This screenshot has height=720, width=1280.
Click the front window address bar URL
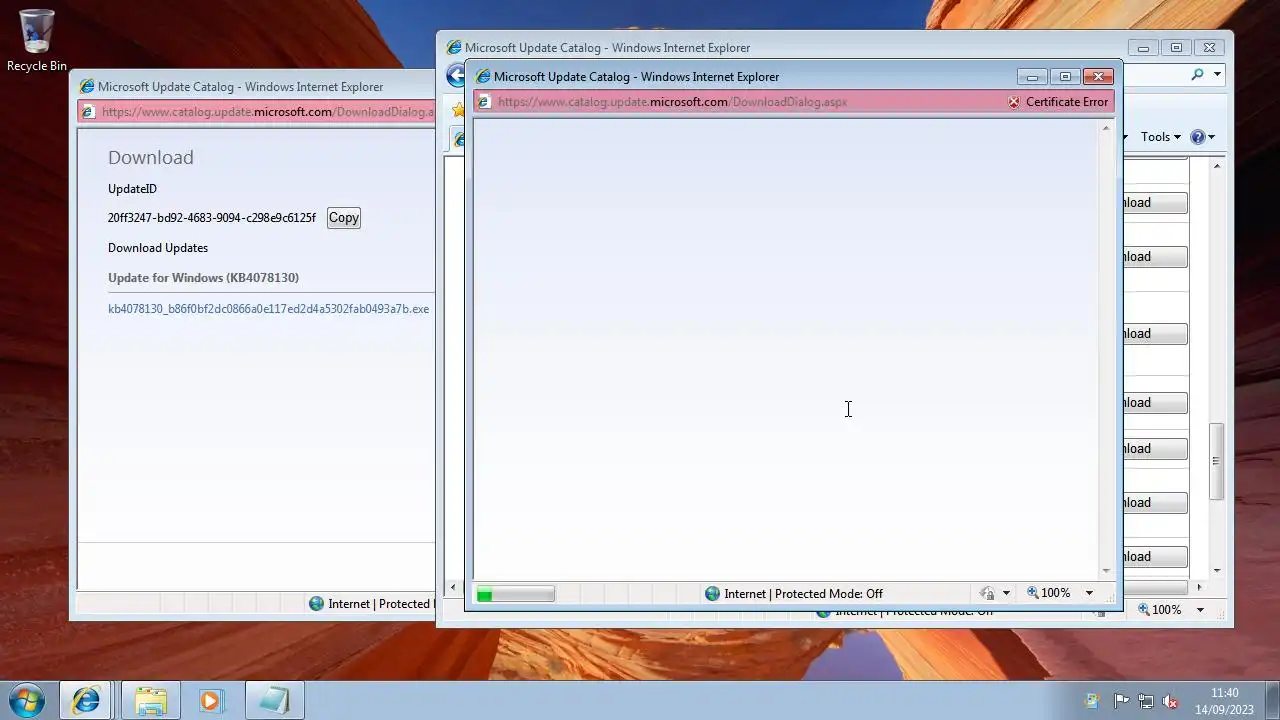tap(672, 102)
